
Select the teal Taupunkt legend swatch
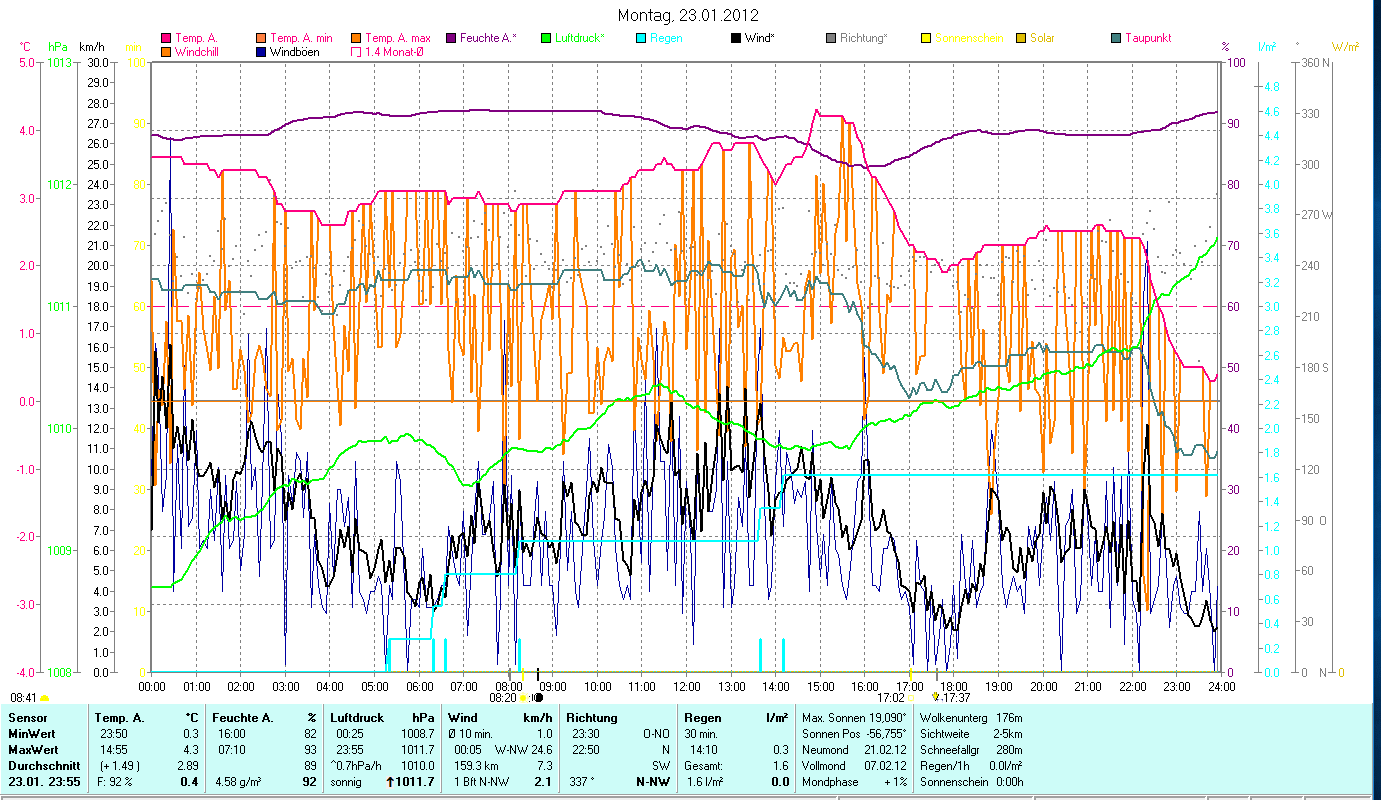(1116, 38)
